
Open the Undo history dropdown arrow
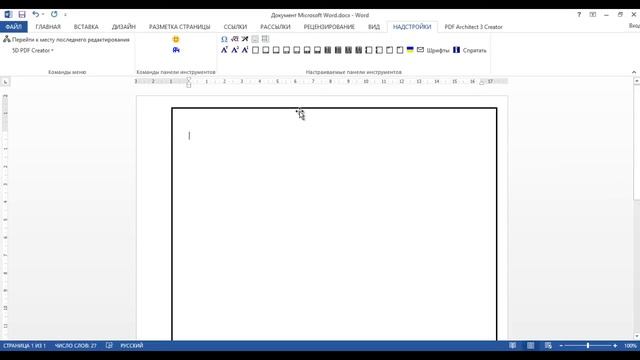[43, 15]
